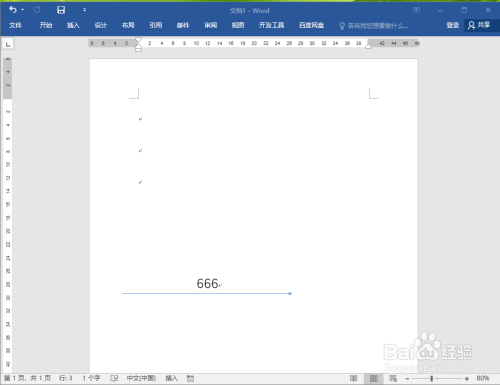
Task: Click the right indent marker on ruler
Action: pyautogui.click(x=368, y=46)
